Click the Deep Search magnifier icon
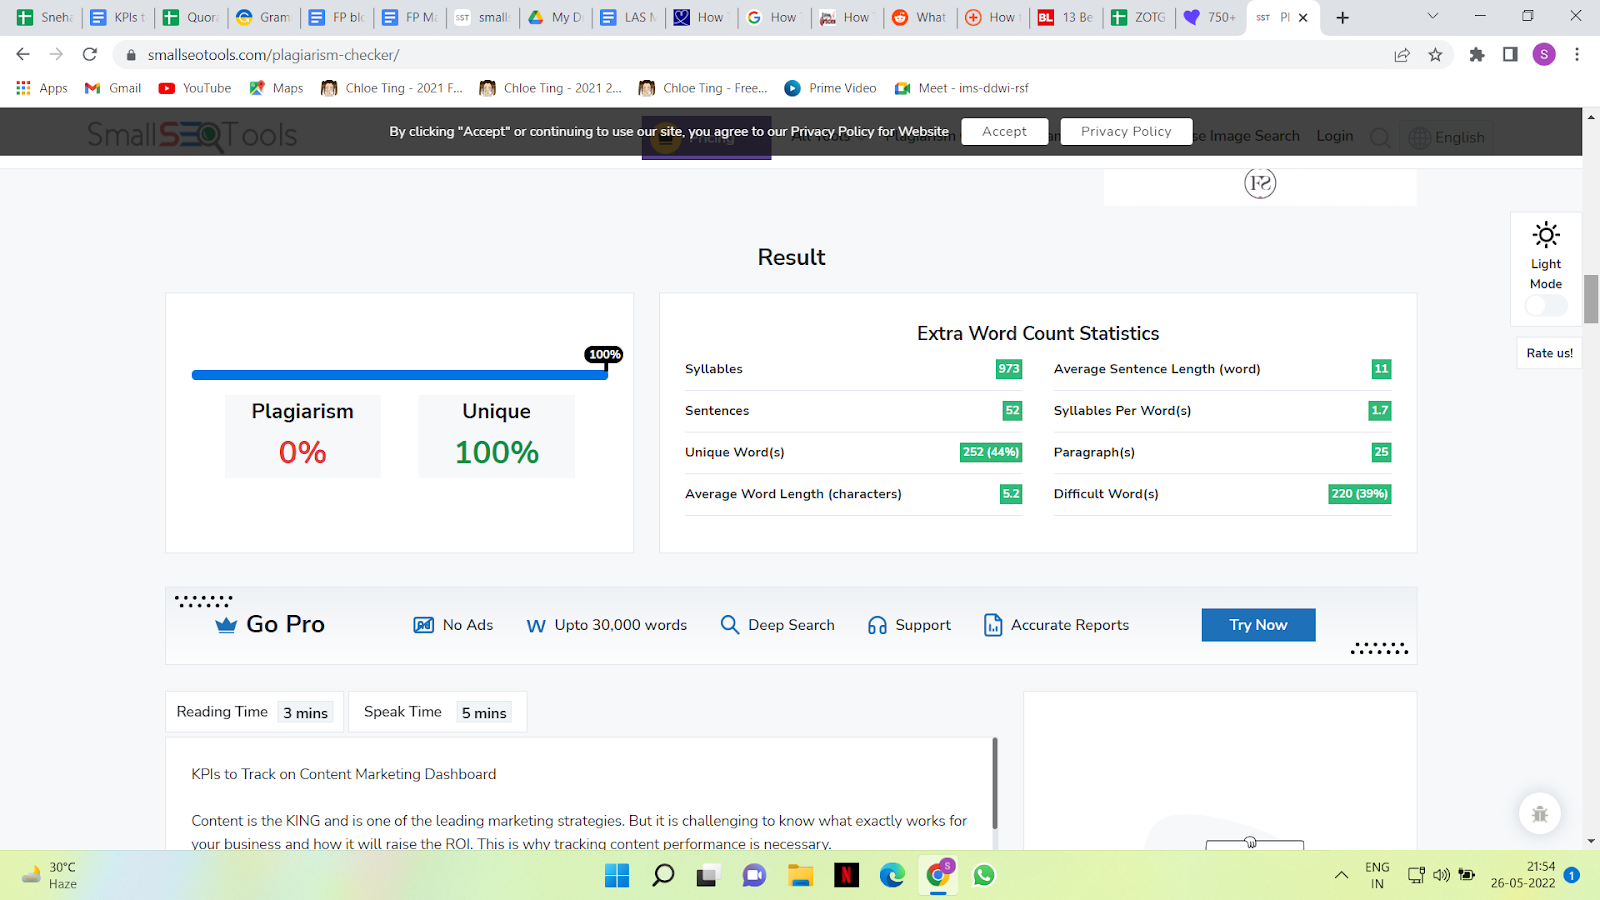The height and width of the screenshot is (900, 1600). coord(730,625)
